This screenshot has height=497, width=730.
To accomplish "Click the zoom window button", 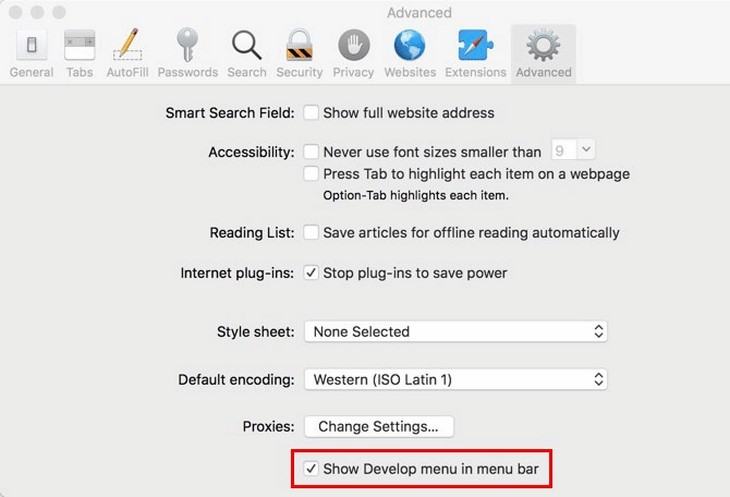I will click(x=59, y=12).
